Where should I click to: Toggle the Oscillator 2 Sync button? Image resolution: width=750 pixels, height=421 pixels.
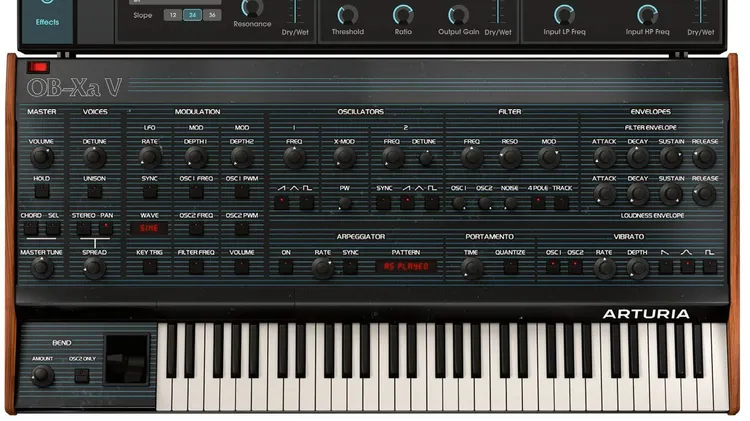(383, 202)
